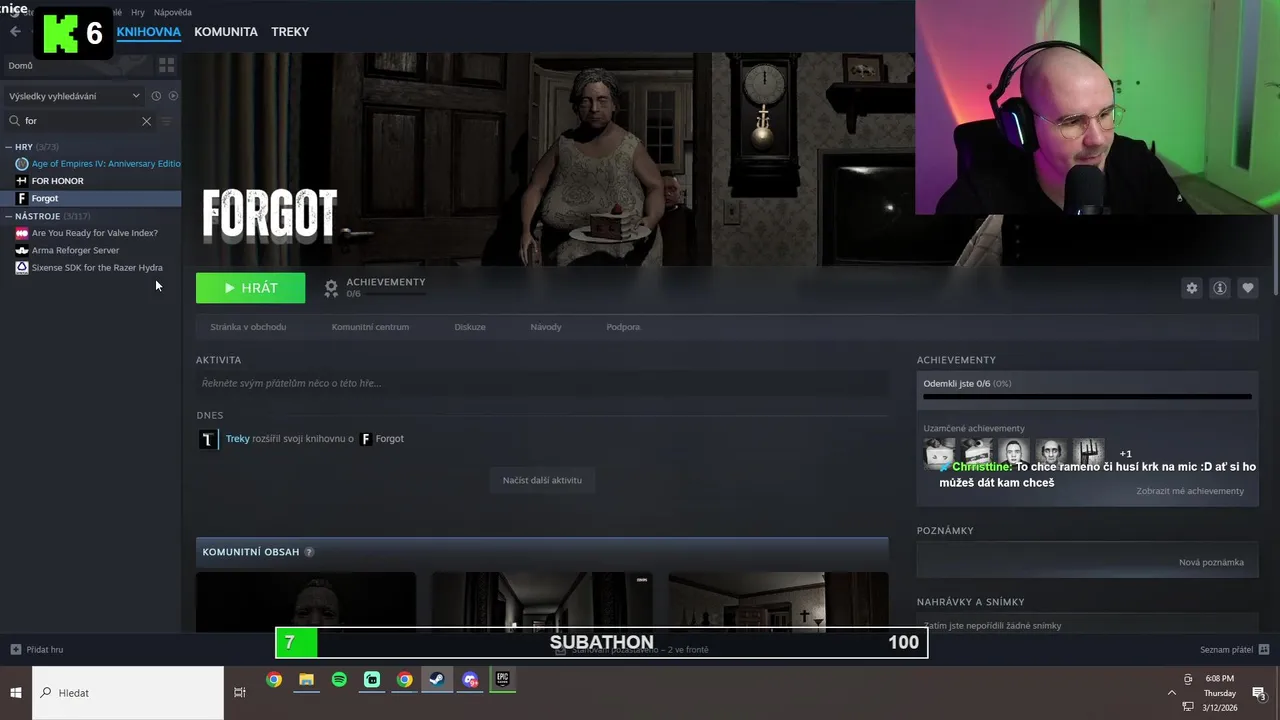
Task: Collapse the NÁSTROJE category
Action: point(9,216)
